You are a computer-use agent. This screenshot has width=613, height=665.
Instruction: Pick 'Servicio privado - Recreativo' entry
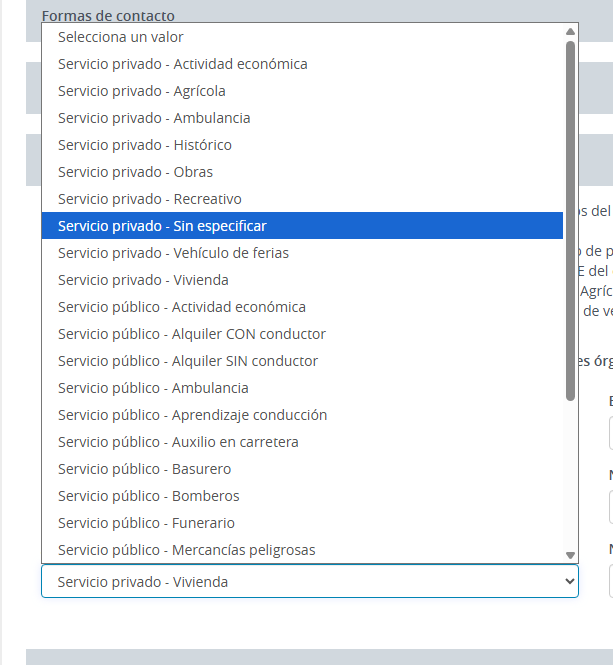click(x=150, y=199)
